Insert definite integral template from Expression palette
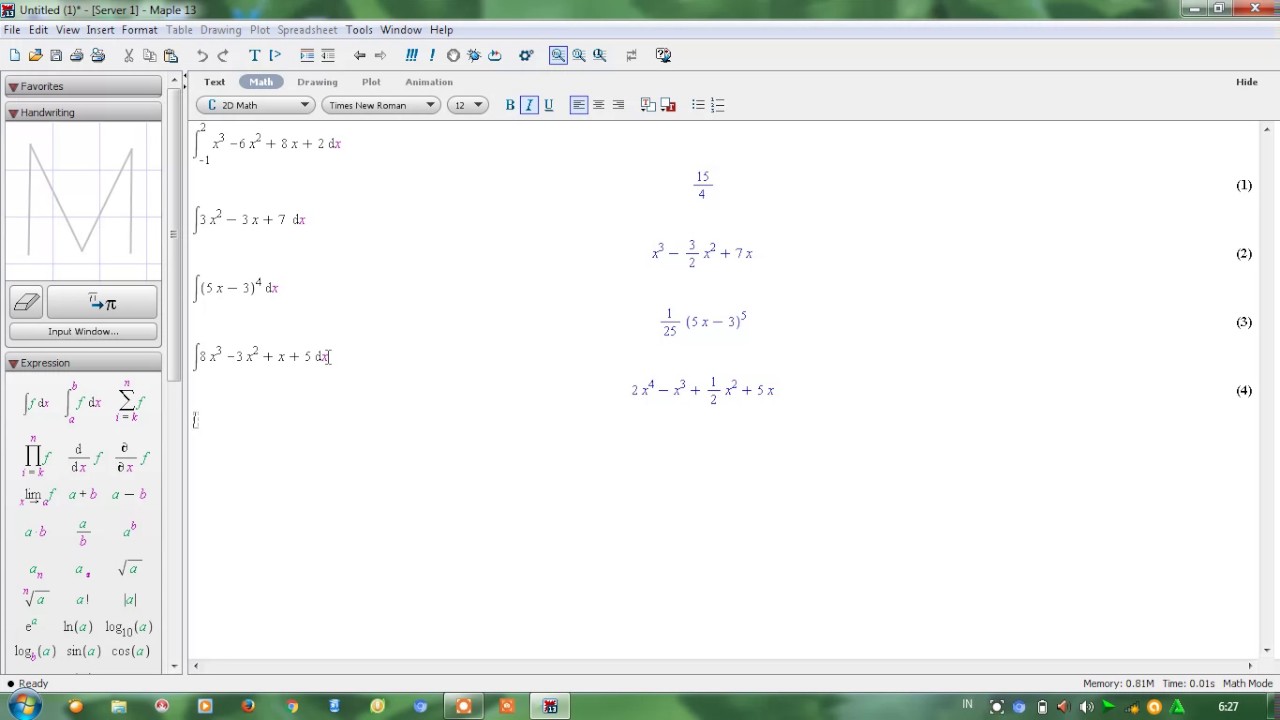This screenshot has height=720, width=1280. point(83,402)
